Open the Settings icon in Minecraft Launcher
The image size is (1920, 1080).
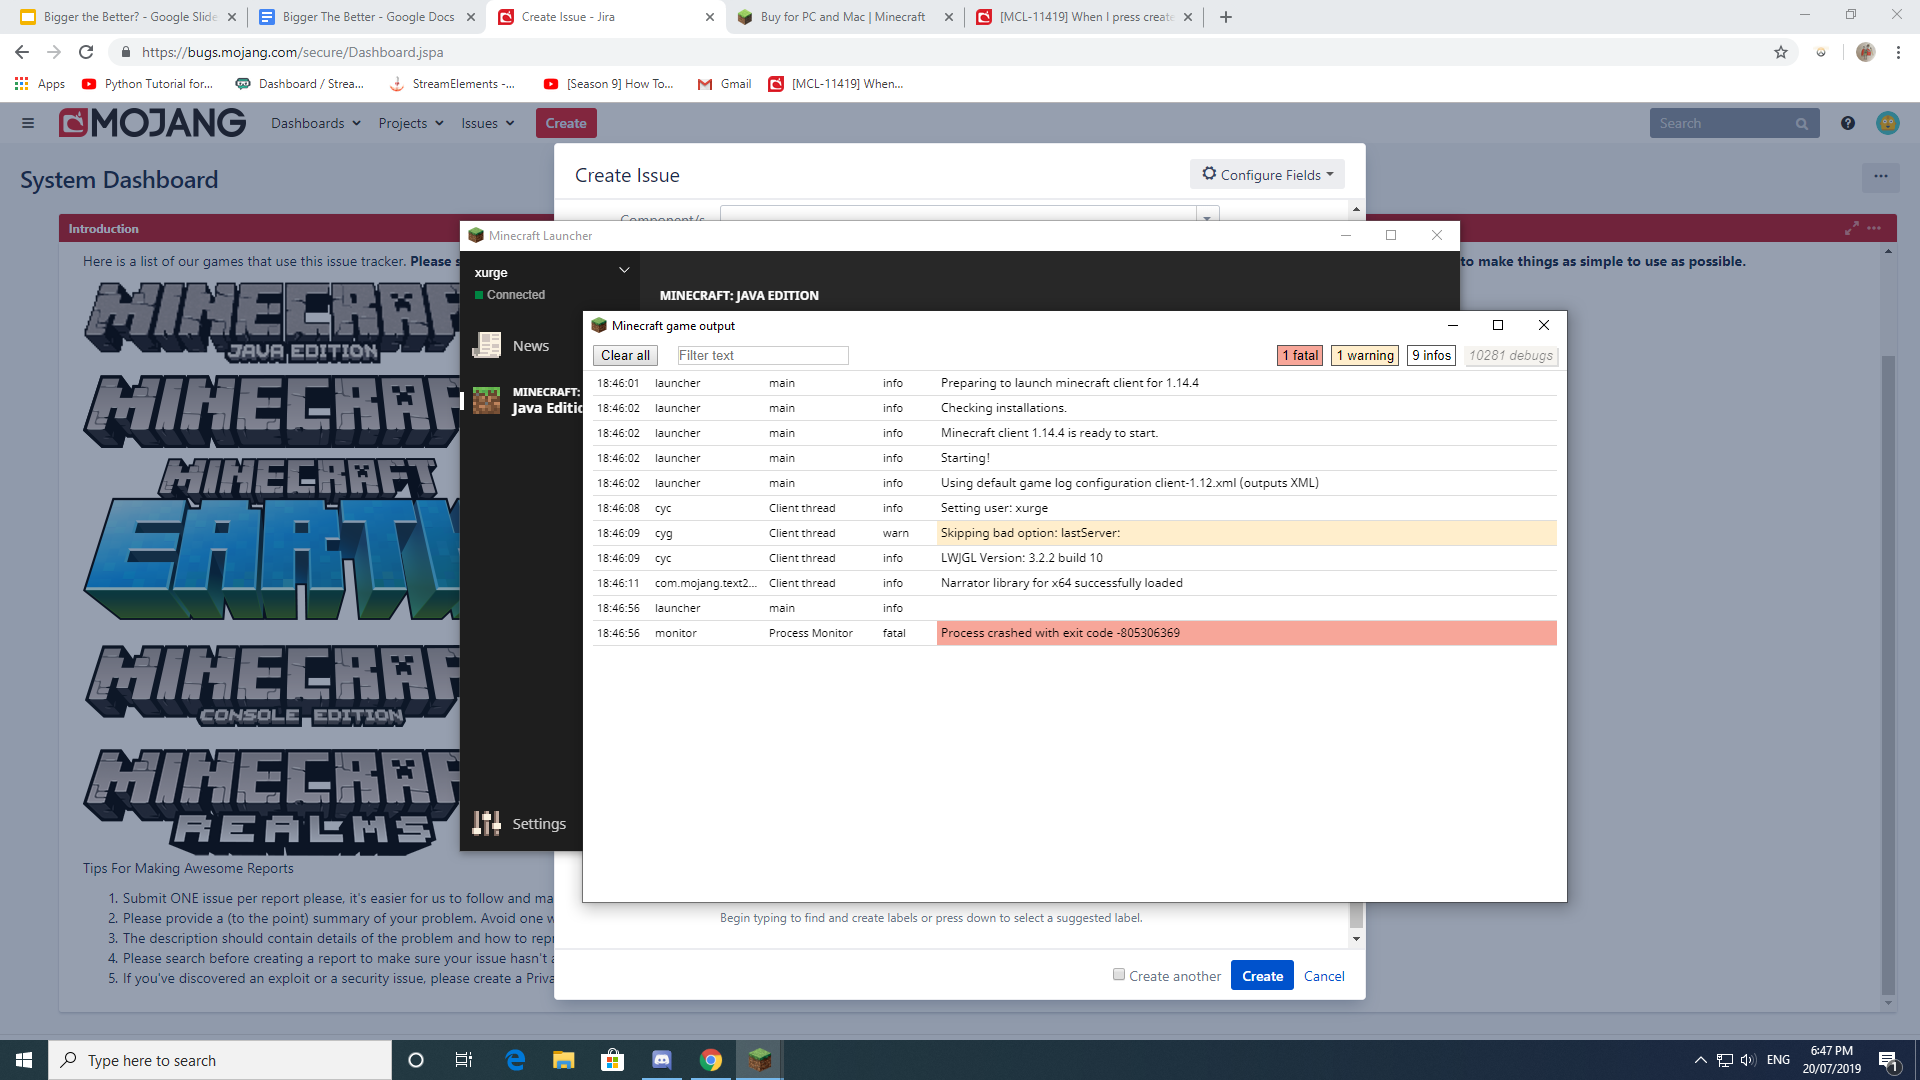click(487, 823)
